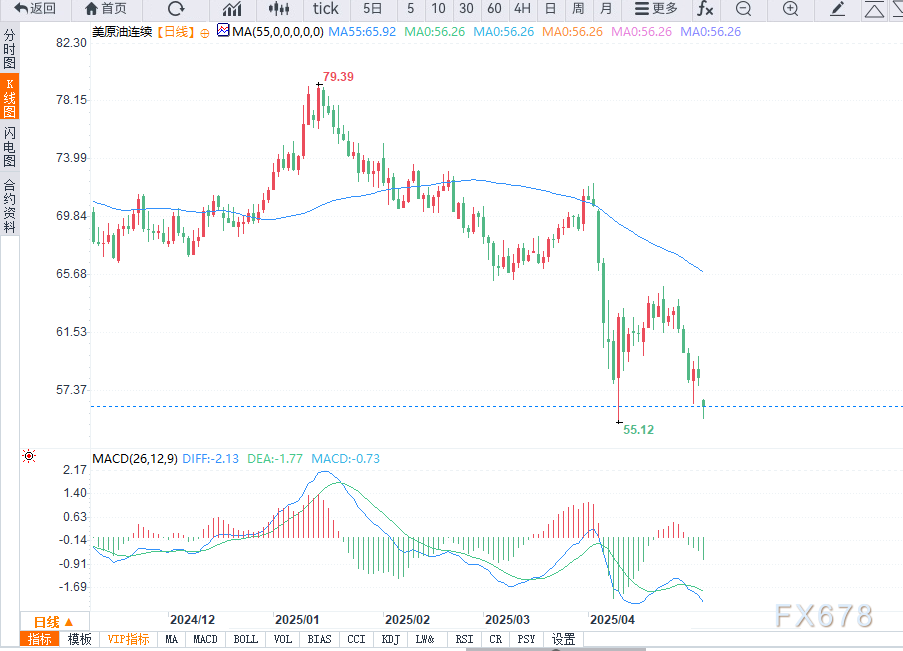Apply the PSY indicator

(x=526, y=639)
